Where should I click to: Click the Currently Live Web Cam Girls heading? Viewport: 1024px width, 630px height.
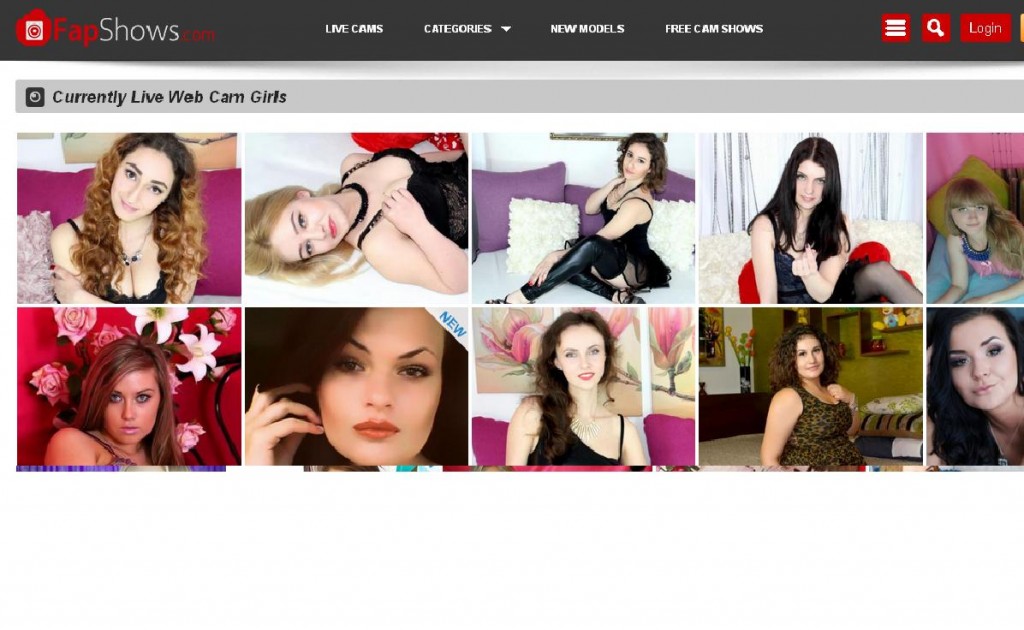(x=169, y=97)
